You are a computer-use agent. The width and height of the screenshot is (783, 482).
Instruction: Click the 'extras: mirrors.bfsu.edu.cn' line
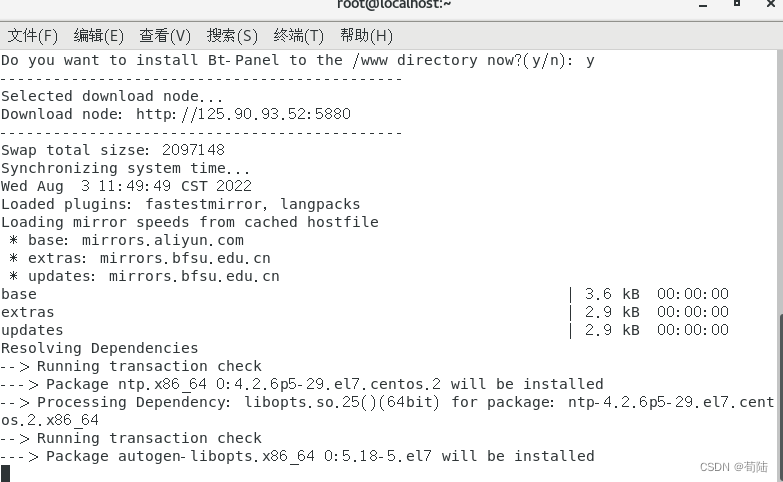pos(140,258)
